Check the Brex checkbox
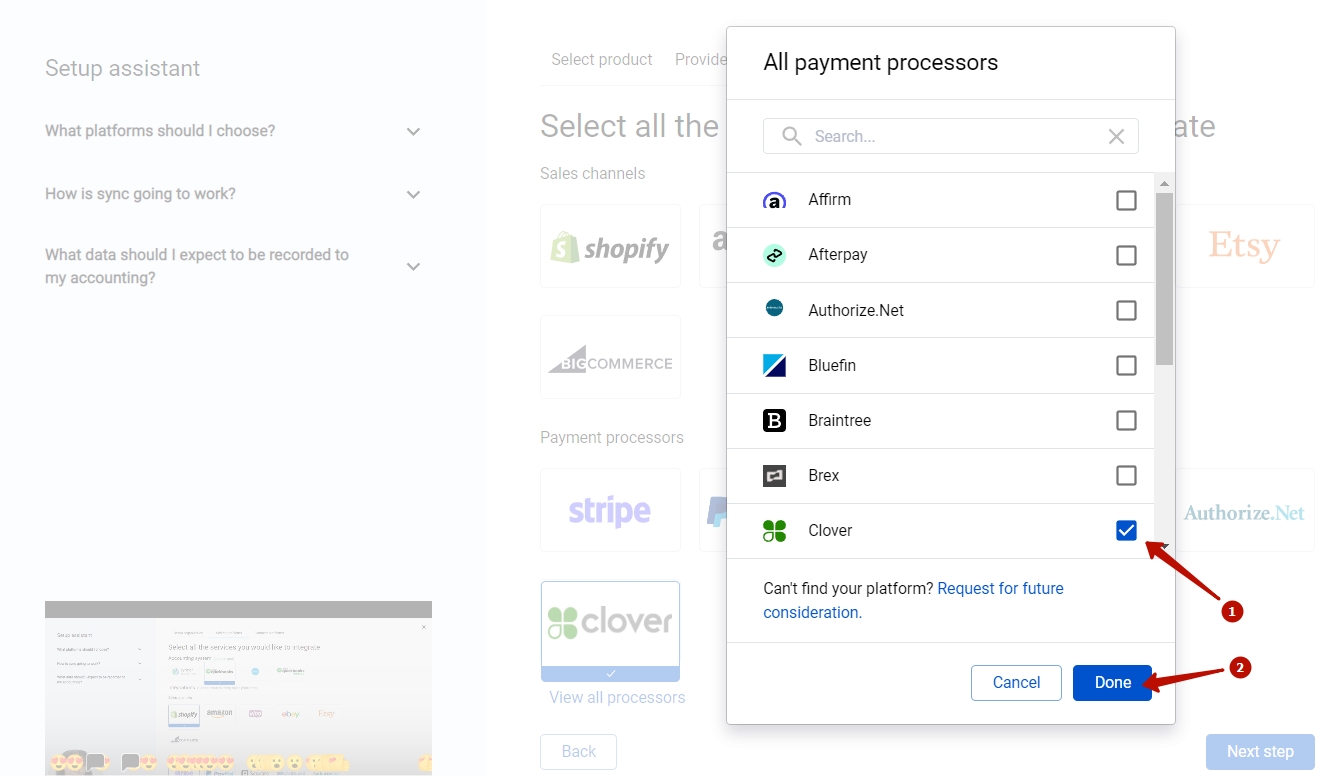This screenshot has width=1327, height=776. (1127, 475)
